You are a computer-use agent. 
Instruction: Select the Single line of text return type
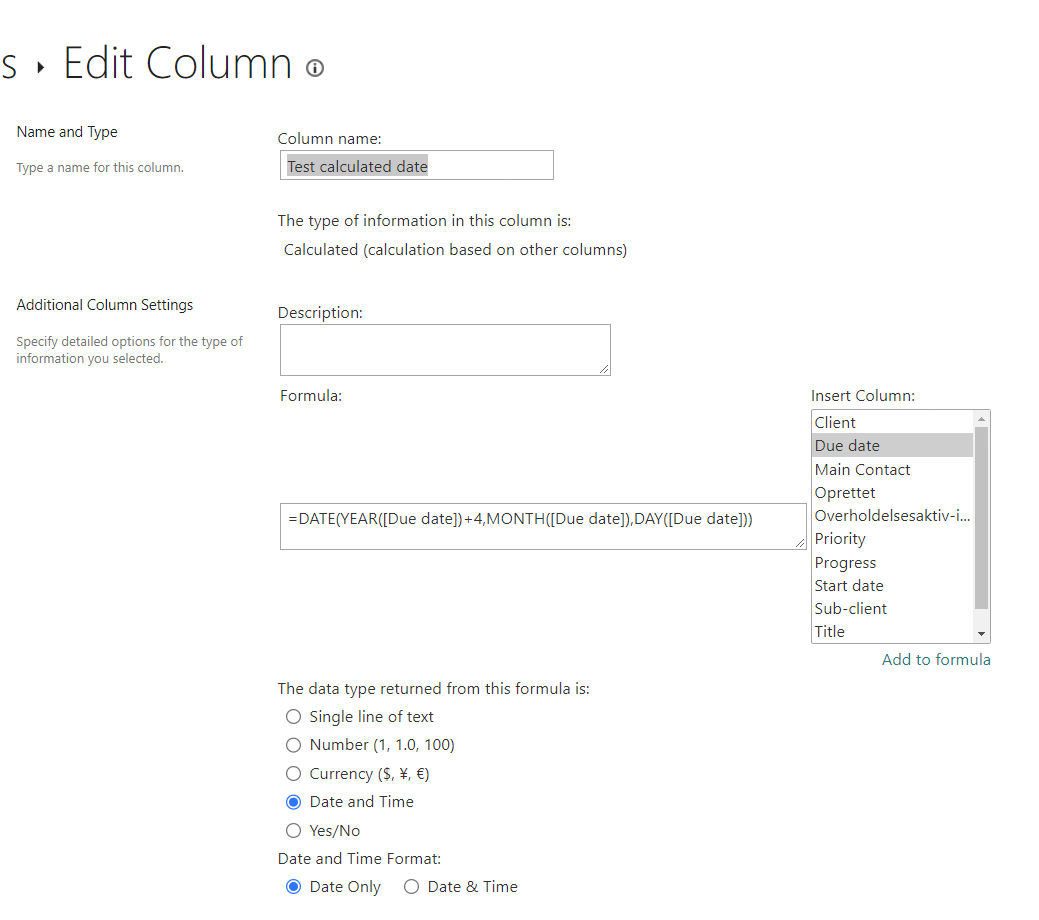(293, 716)
